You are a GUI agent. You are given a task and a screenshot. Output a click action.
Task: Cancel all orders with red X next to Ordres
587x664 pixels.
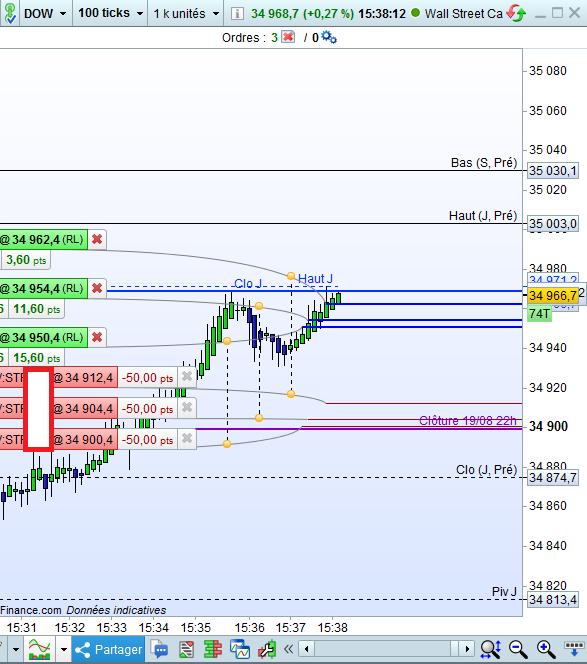click(288, 37)
